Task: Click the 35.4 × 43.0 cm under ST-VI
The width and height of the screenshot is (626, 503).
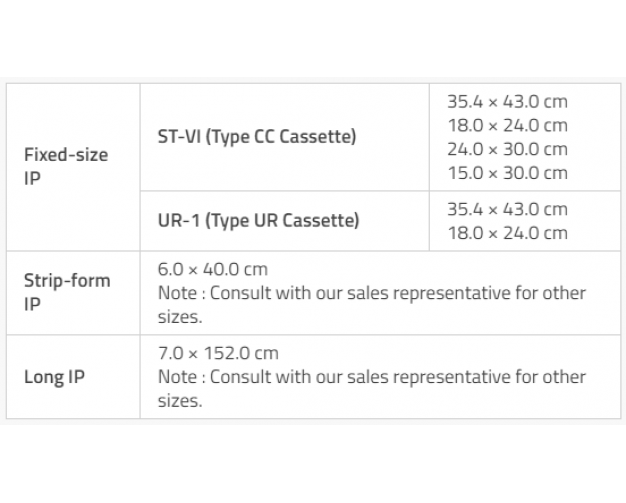Action: click(507, 101)
